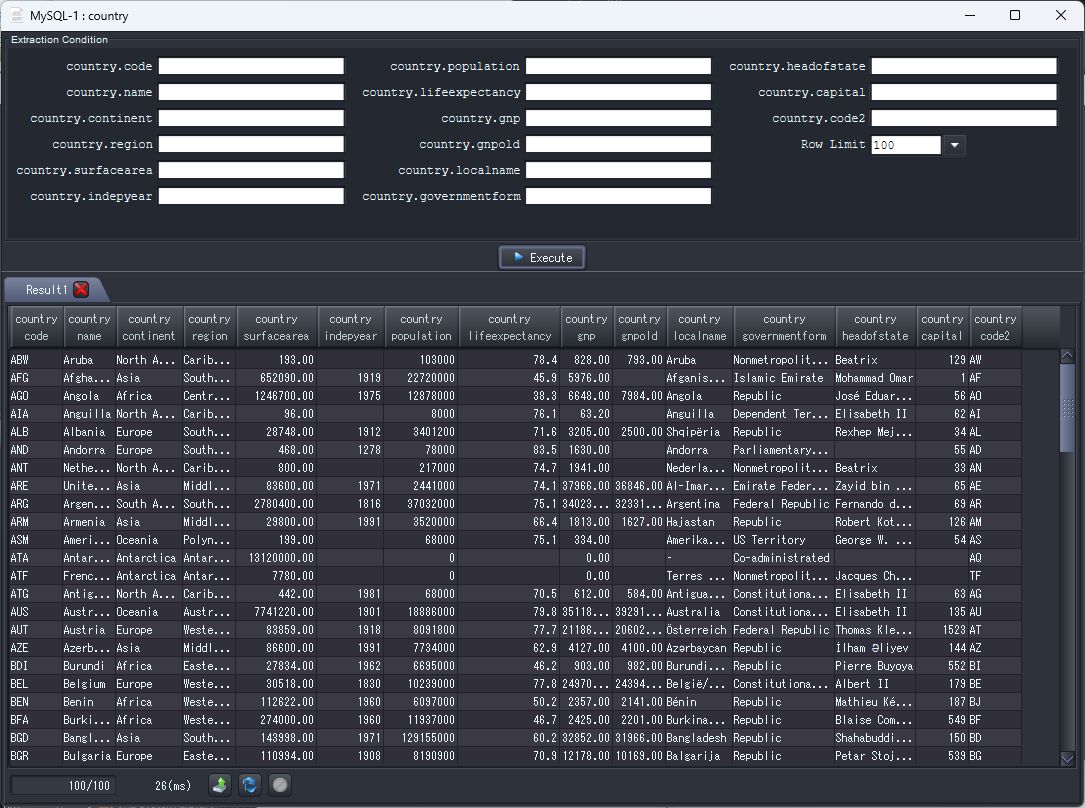Viewport: 1085px width, 808px height.
Task: Click the results scrollbar up arrow
Action: point(1067,356)
